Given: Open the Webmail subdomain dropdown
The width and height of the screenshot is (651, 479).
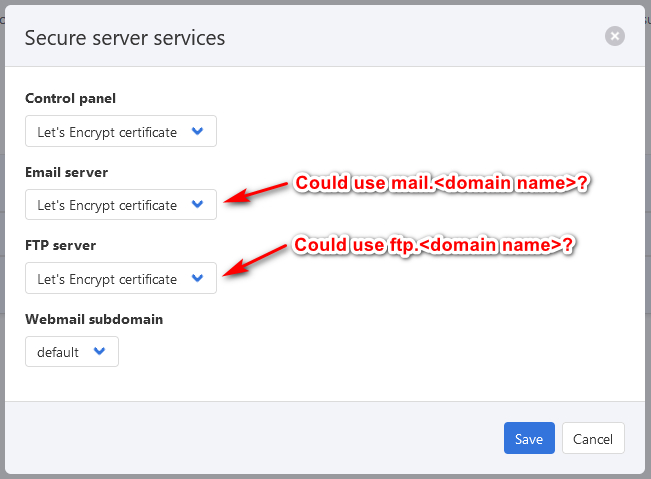Looking at the screenshot, I should (71, 352).
